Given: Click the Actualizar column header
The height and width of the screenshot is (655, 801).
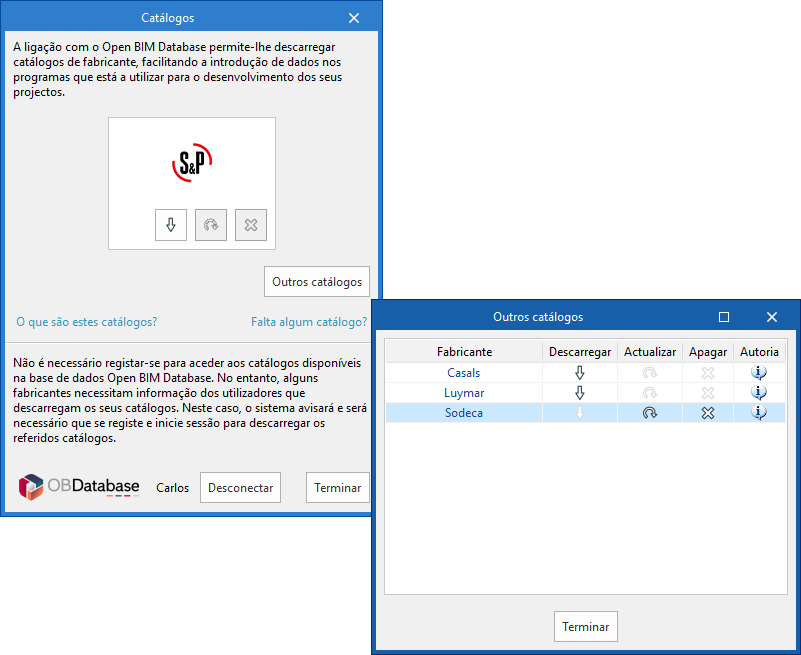Looking at the screenshot, I should (650, 352).
